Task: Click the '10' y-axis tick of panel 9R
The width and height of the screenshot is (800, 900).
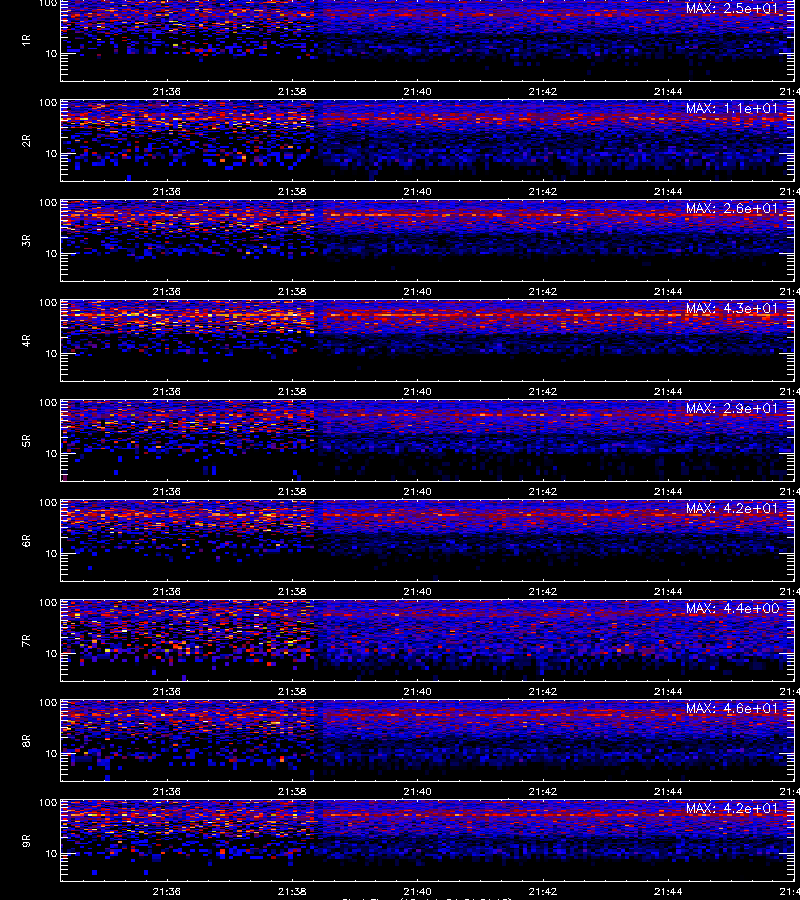Action: (51, 854)
